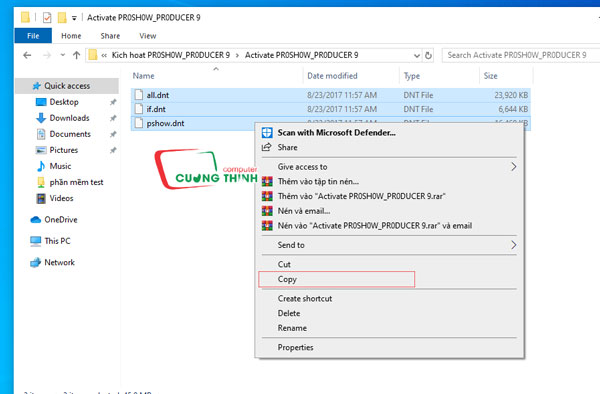Open the File ribbon tab
The height and width of the screenshot is (394, 600).
pos(33,36)
